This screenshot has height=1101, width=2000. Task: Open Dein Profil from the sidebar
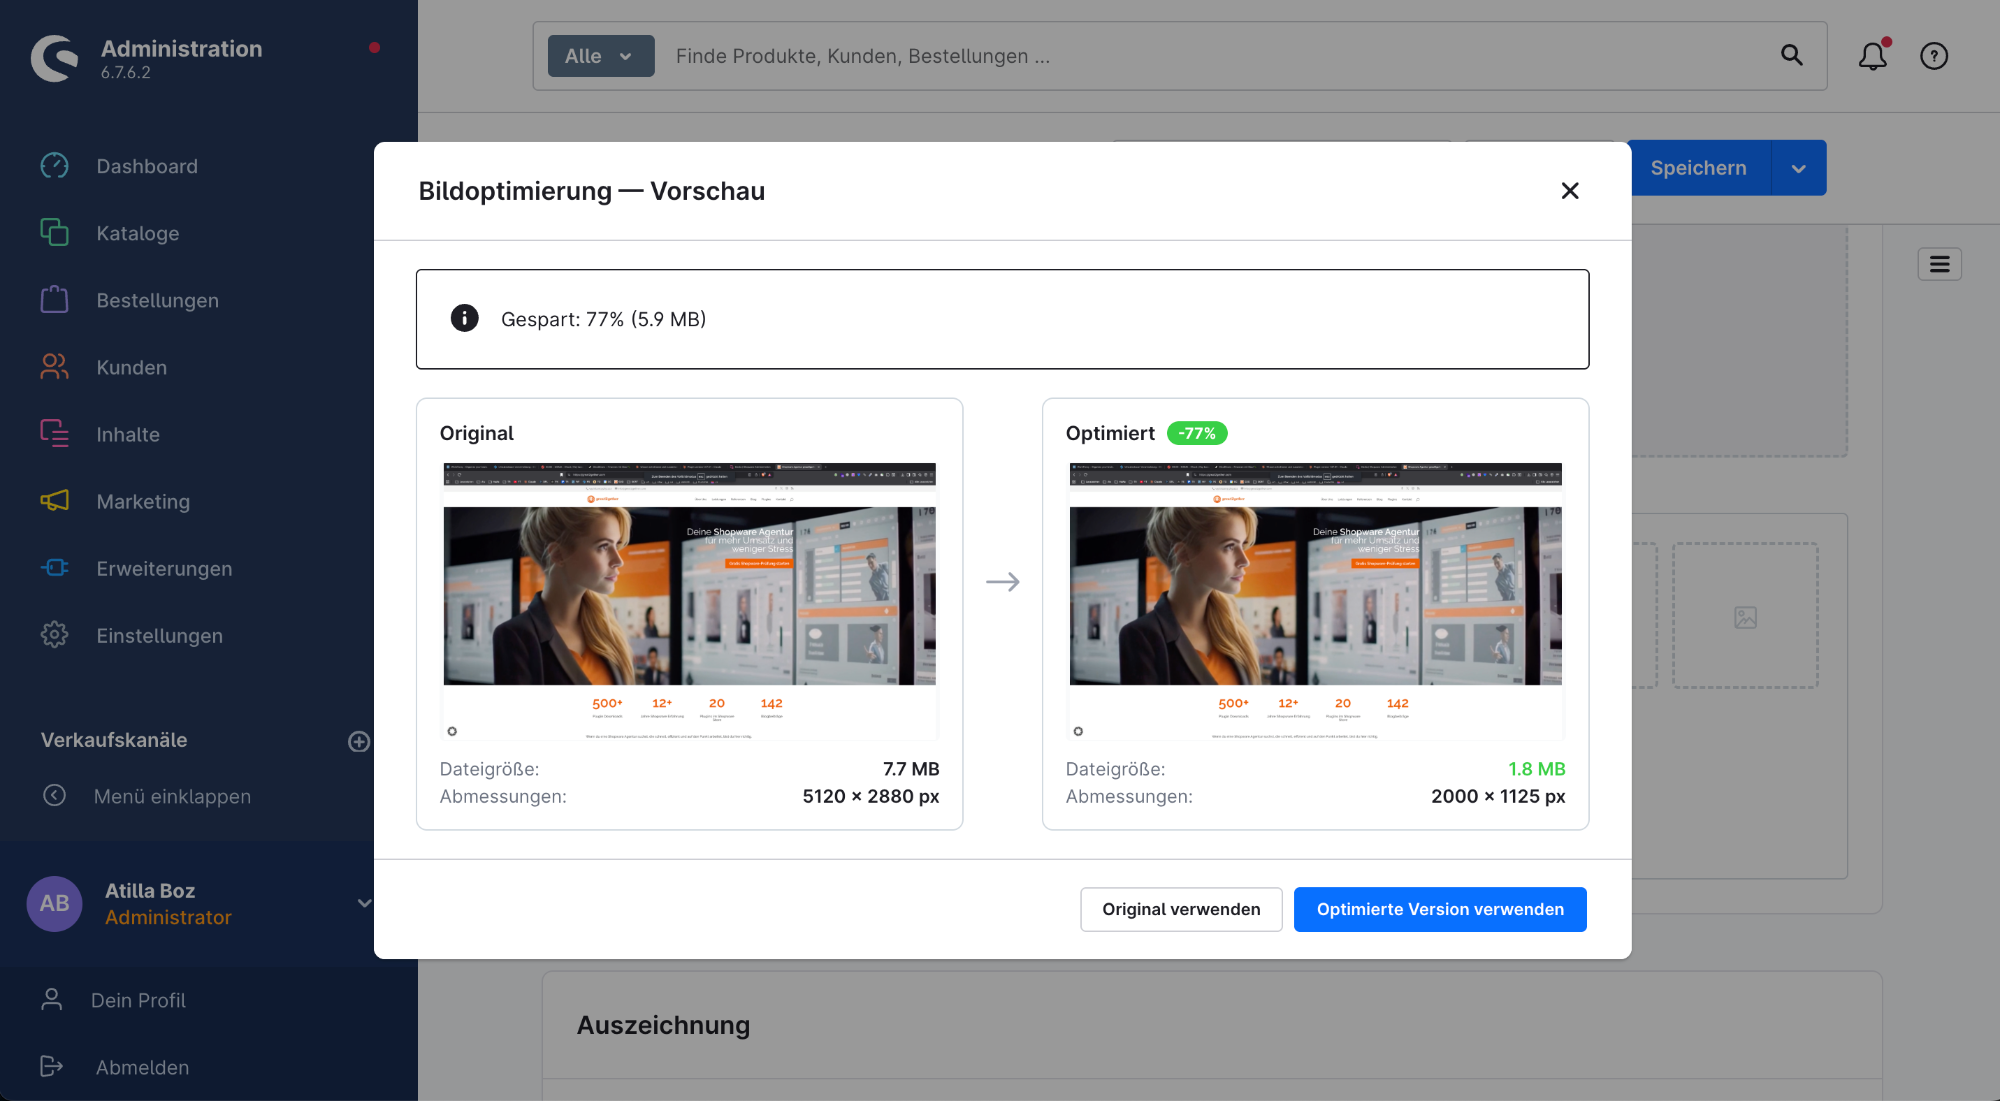pyautogui.click(x=138, y=1000)
